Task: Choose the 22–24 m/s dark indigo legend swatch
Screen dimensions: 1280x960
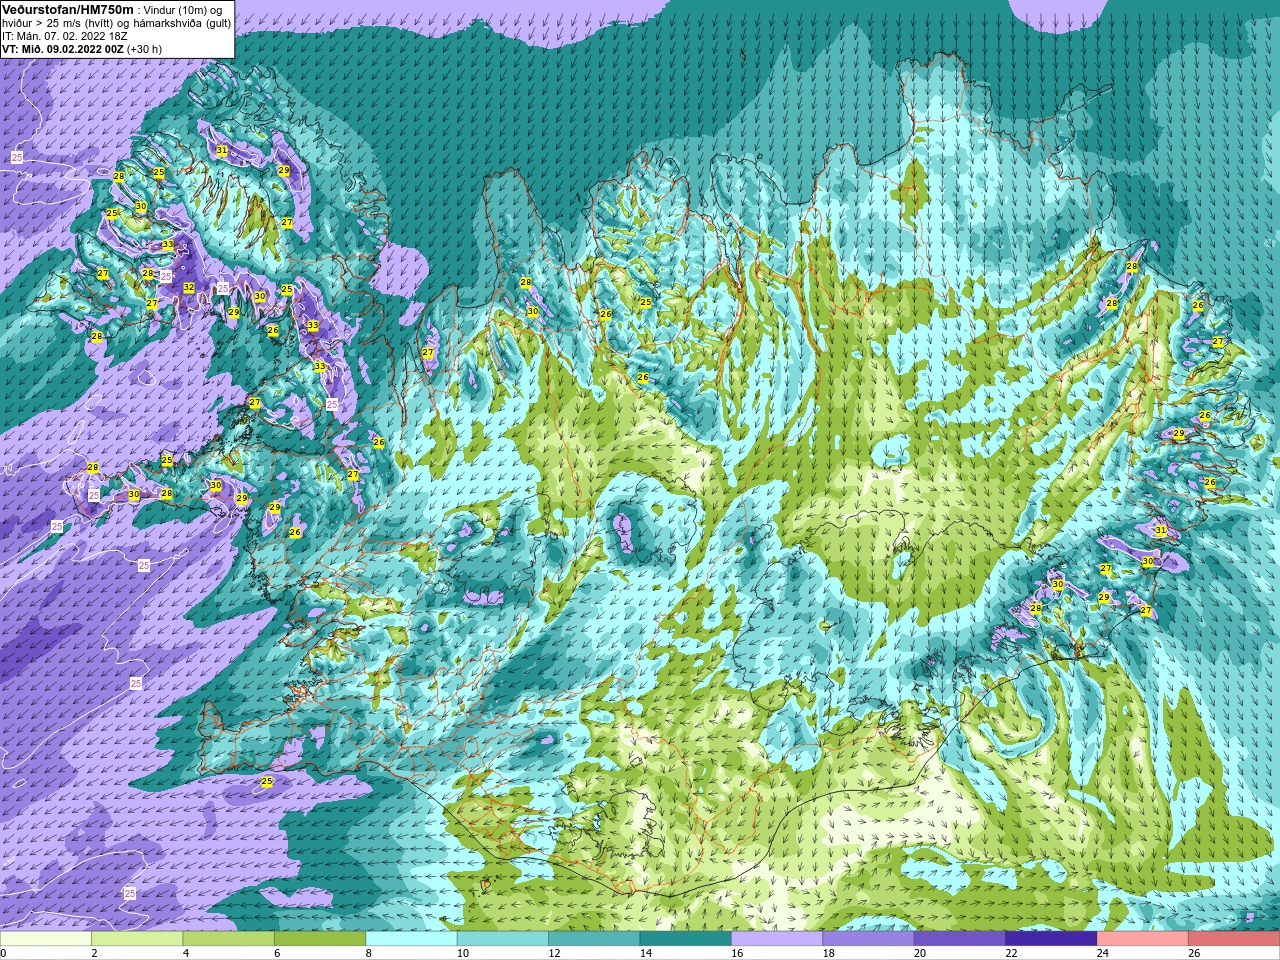Action: pyautogui.click(x=1051, y=939)
